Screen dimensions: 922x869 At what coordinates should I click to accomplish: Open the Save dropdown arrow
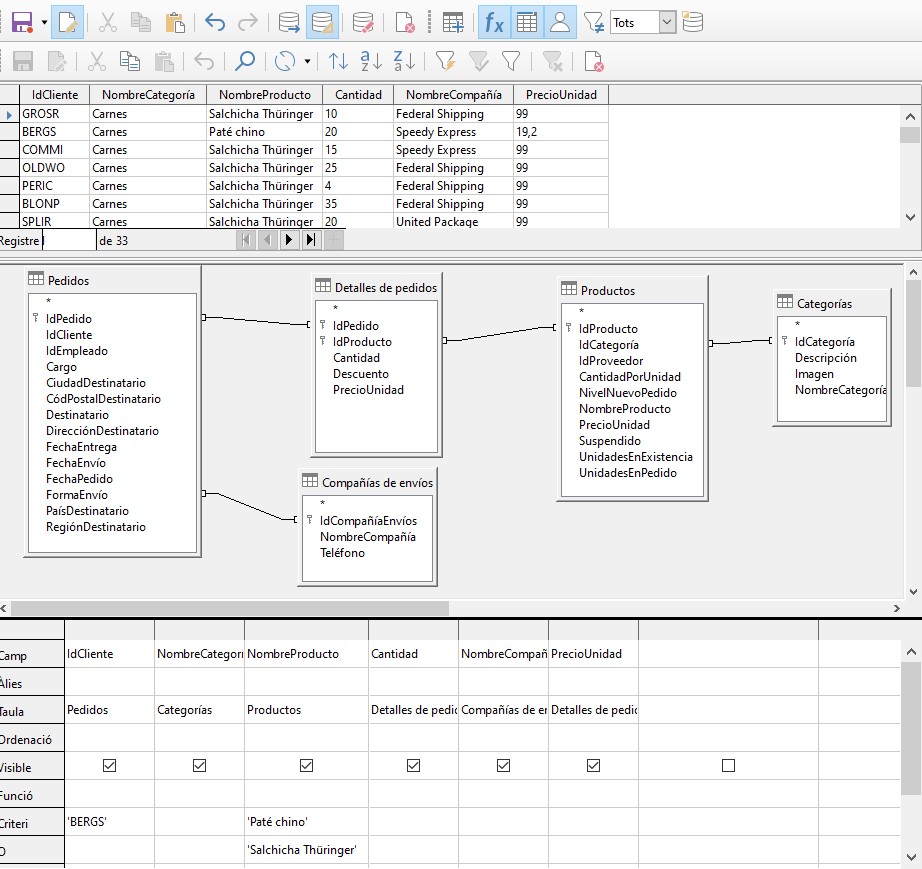[44, 22]
